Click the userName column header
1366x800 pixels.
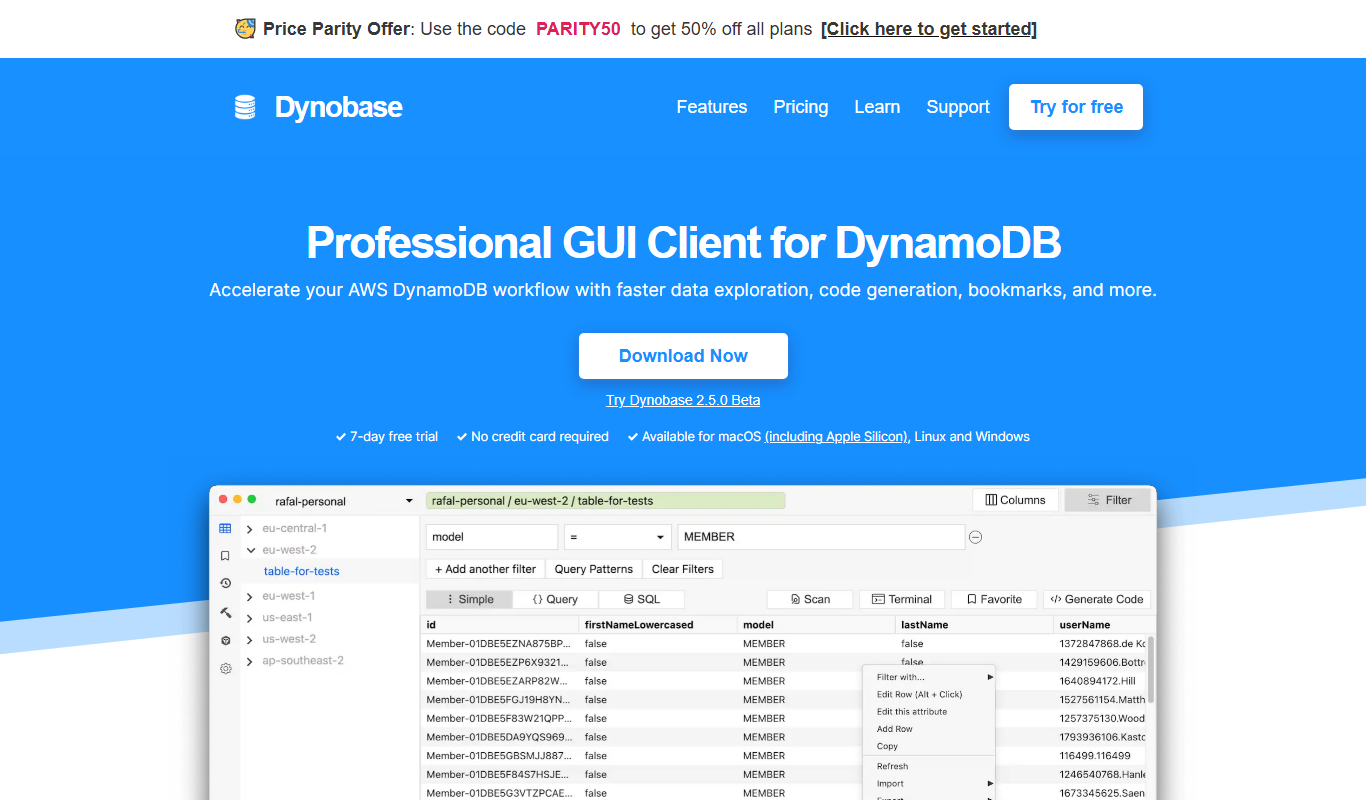tap(1100, 625)
